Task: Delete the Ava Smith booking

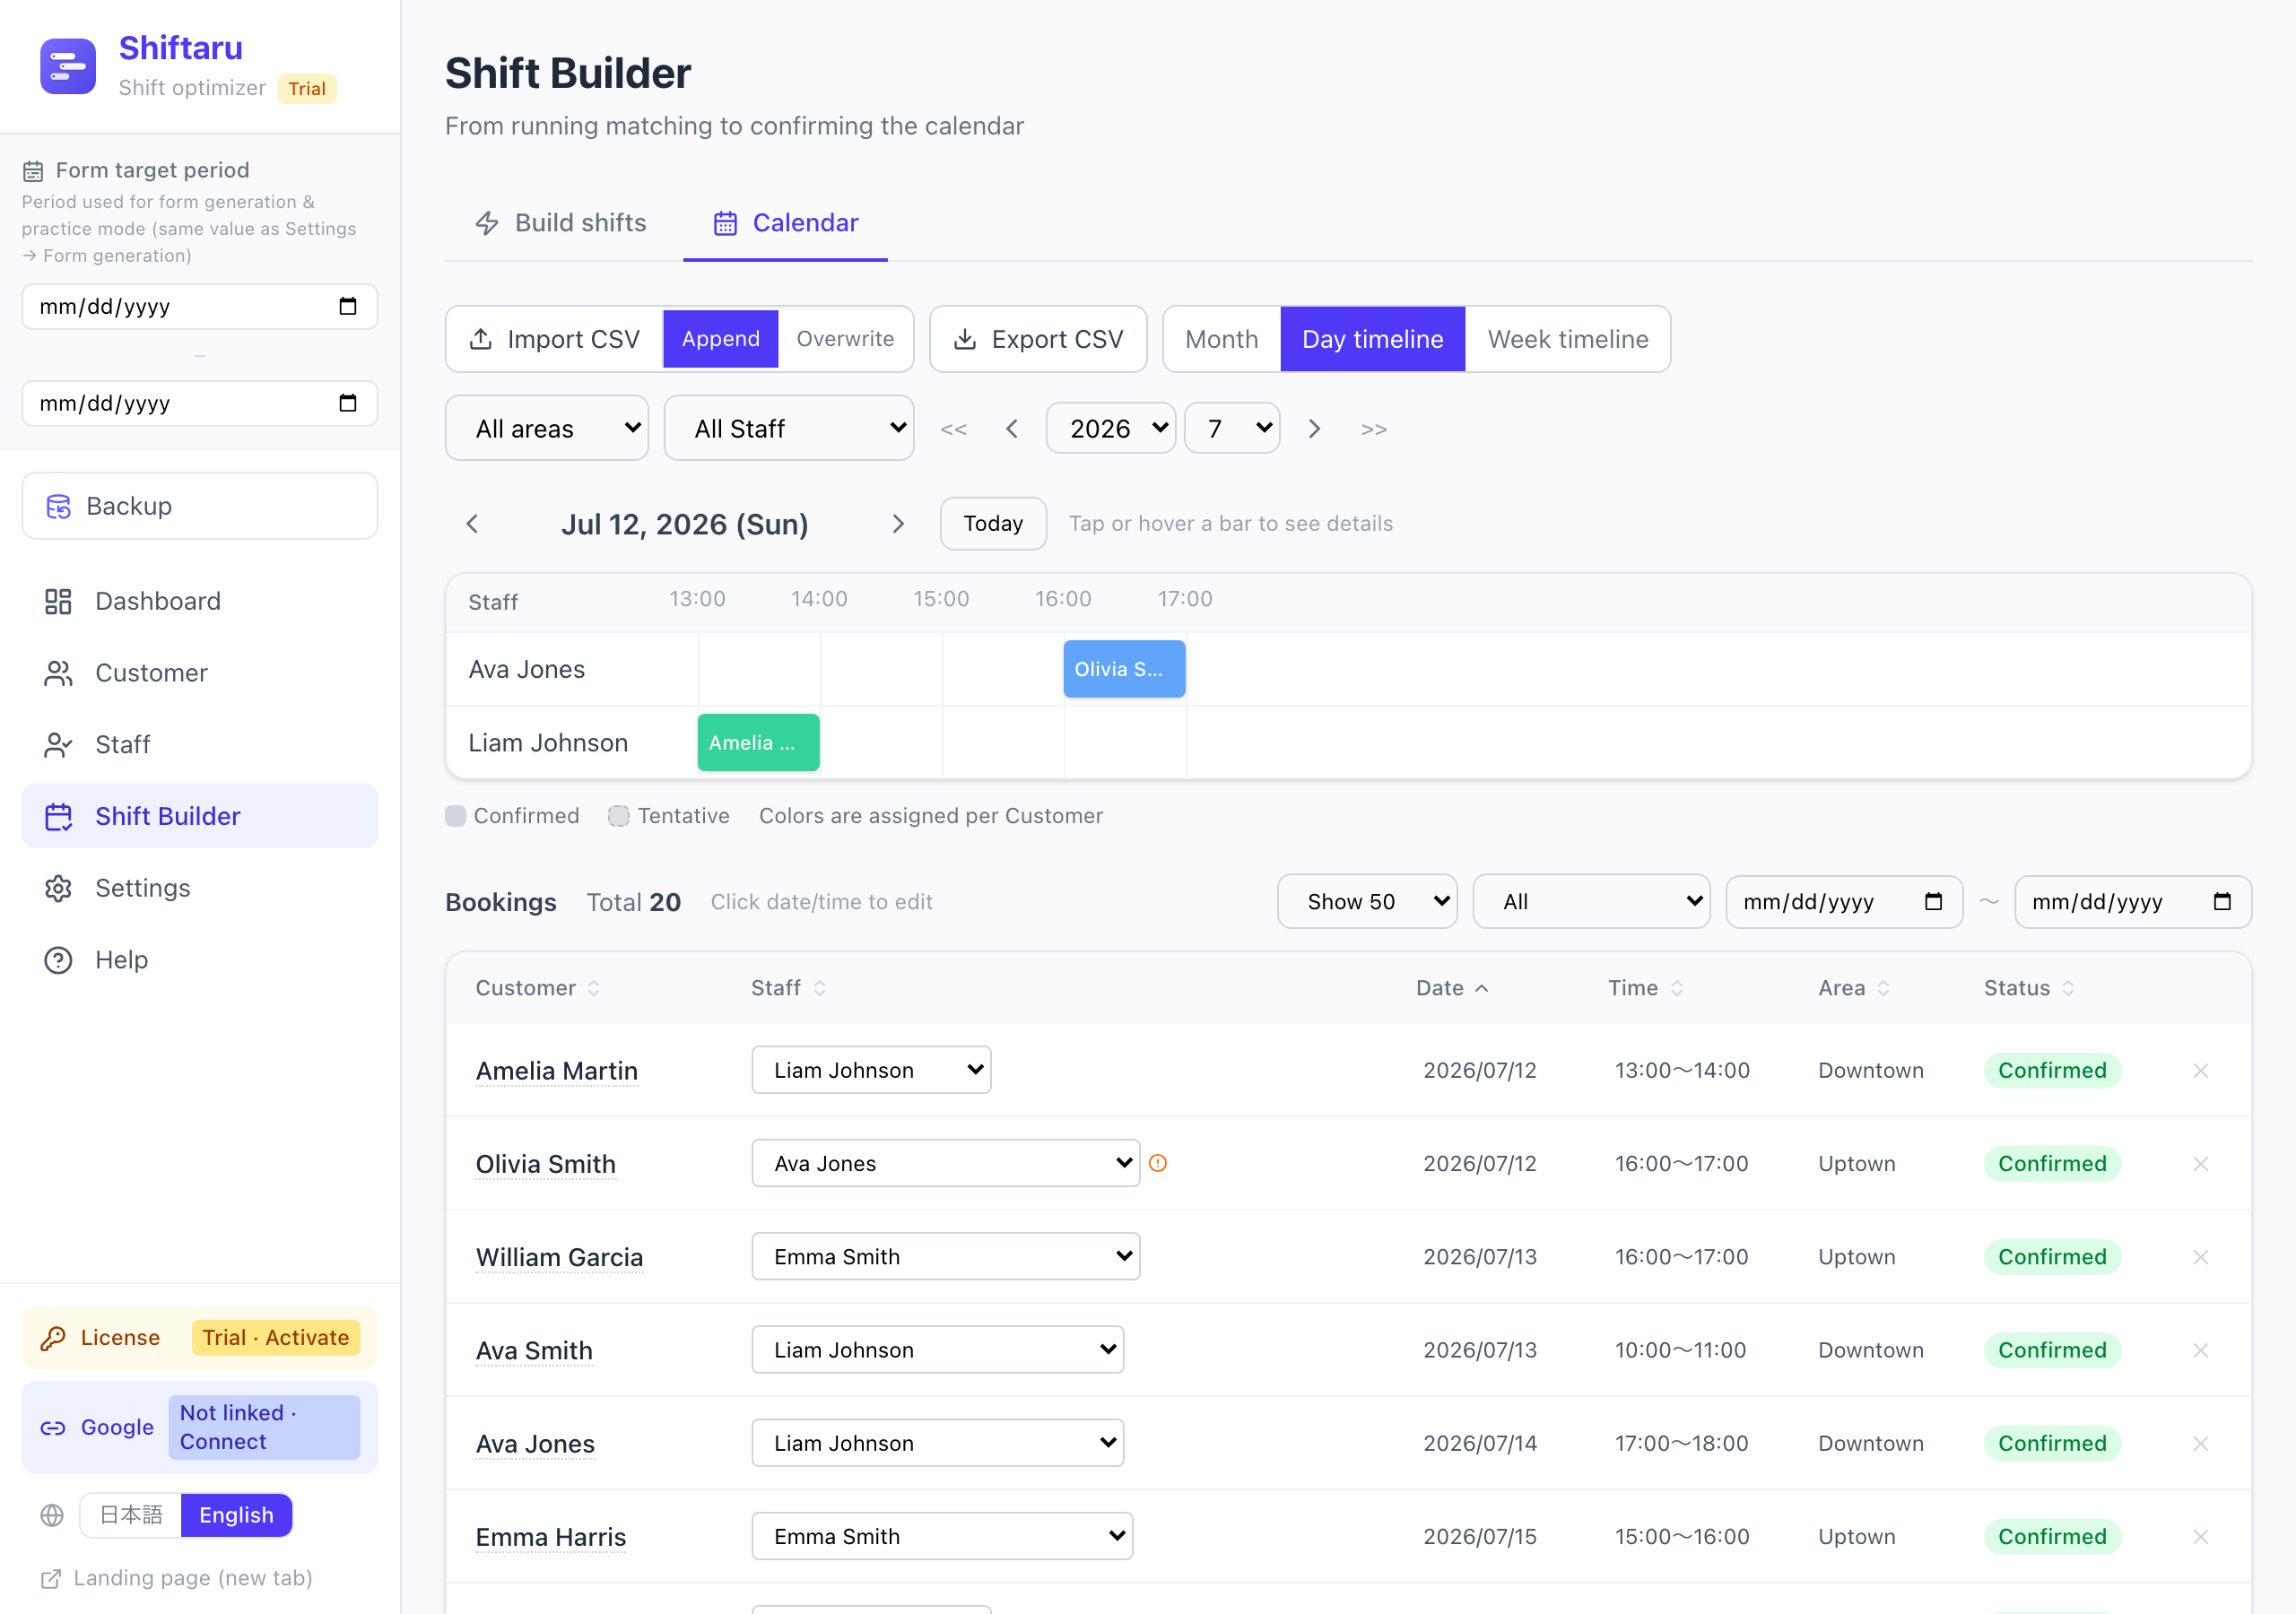Action: [2200, 1350]
